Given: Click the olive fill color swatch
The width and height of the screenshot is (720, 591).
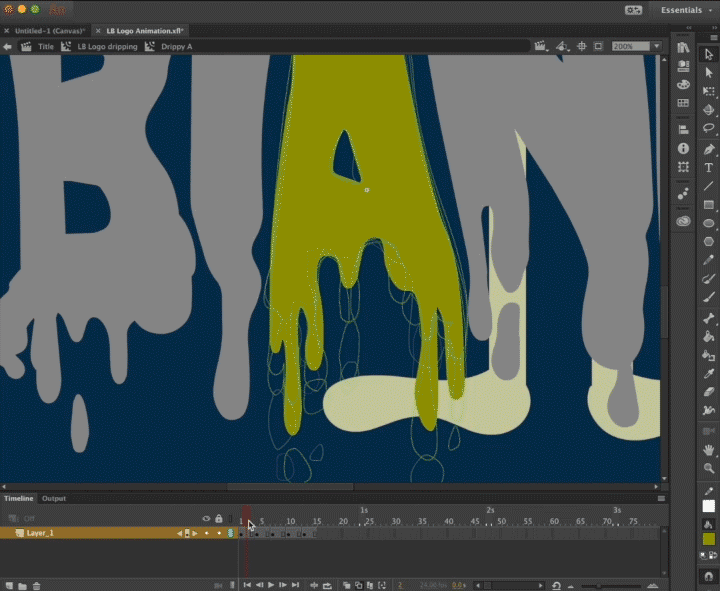Looking at the screenshot, I should [709, 539].
